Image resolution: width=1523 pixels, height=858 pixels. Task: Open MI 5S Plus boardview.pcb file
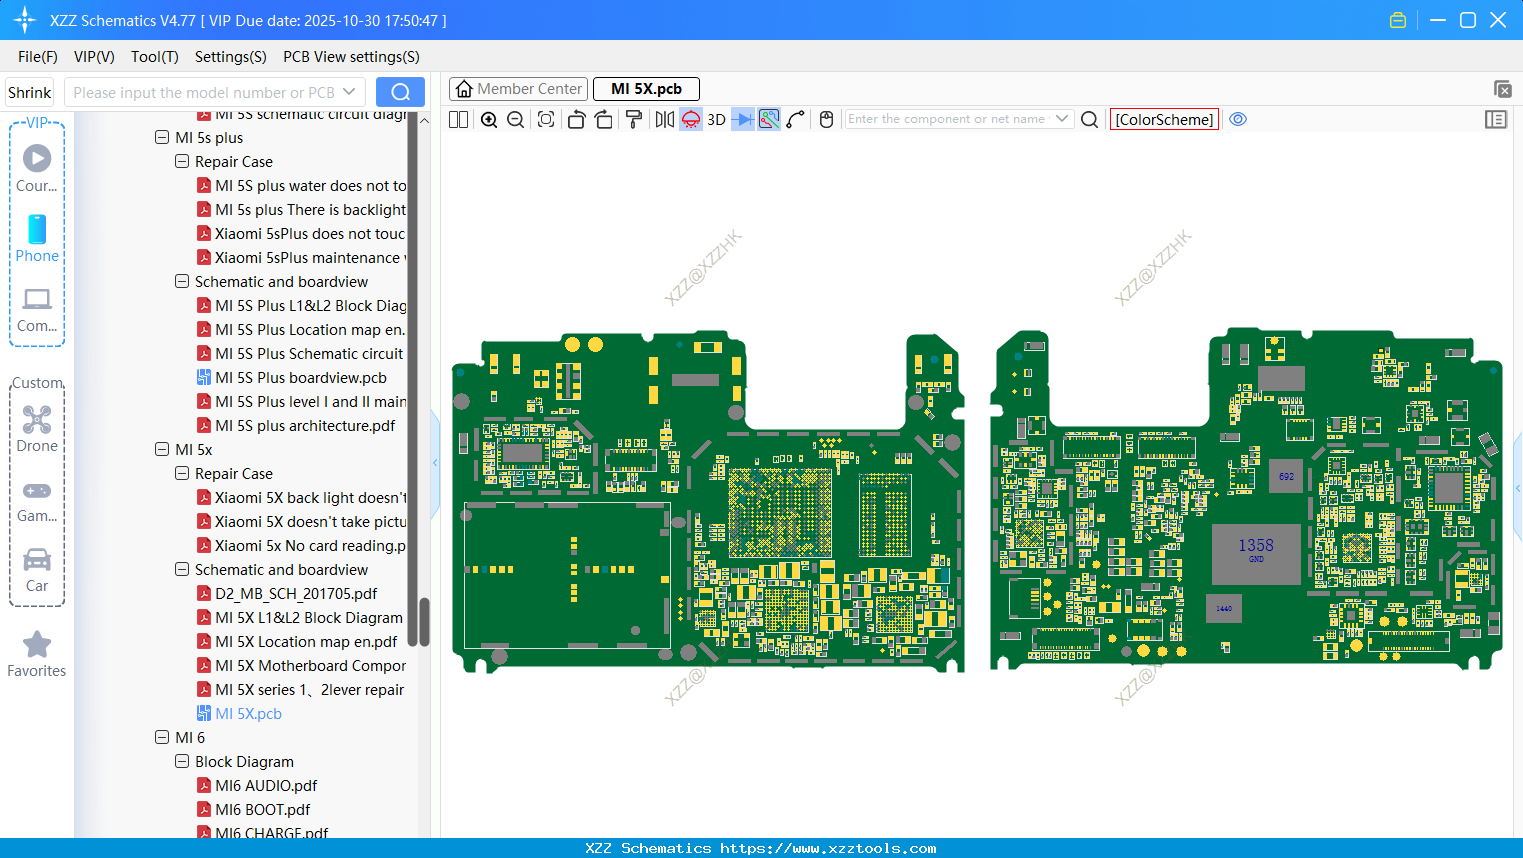point(300,378)
